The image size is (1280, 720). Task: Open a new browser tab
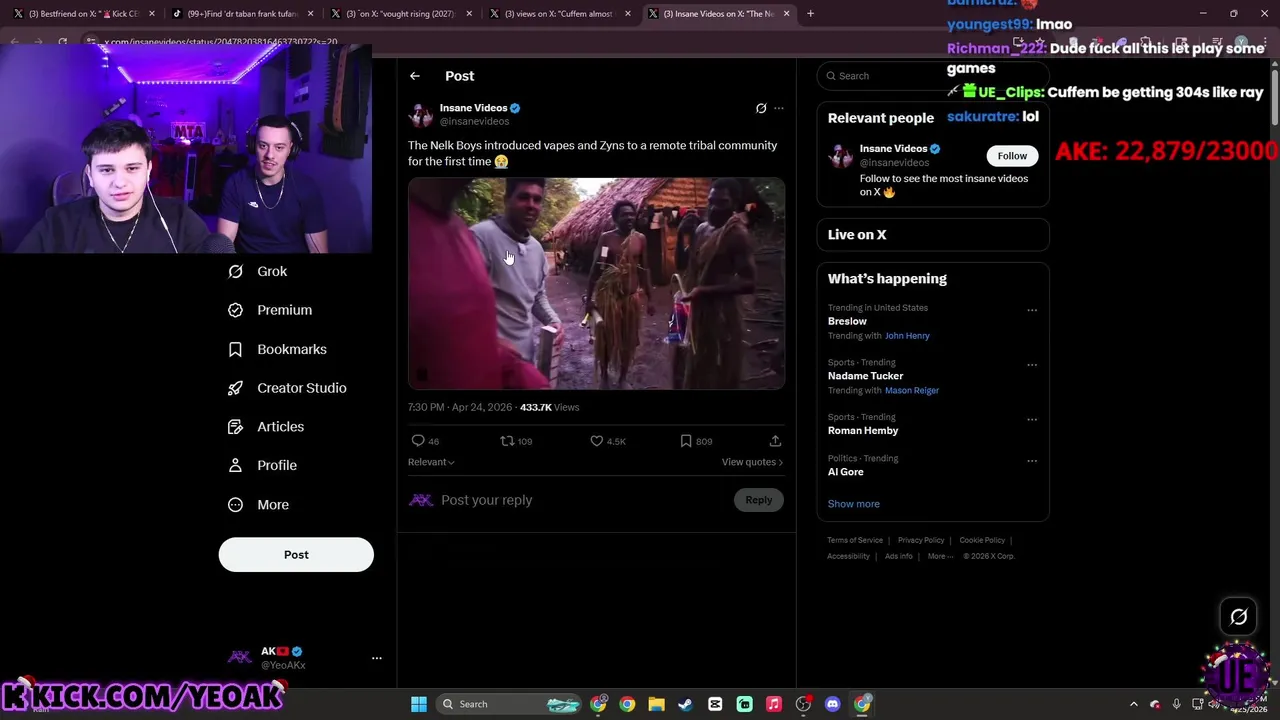click(810, 14)
